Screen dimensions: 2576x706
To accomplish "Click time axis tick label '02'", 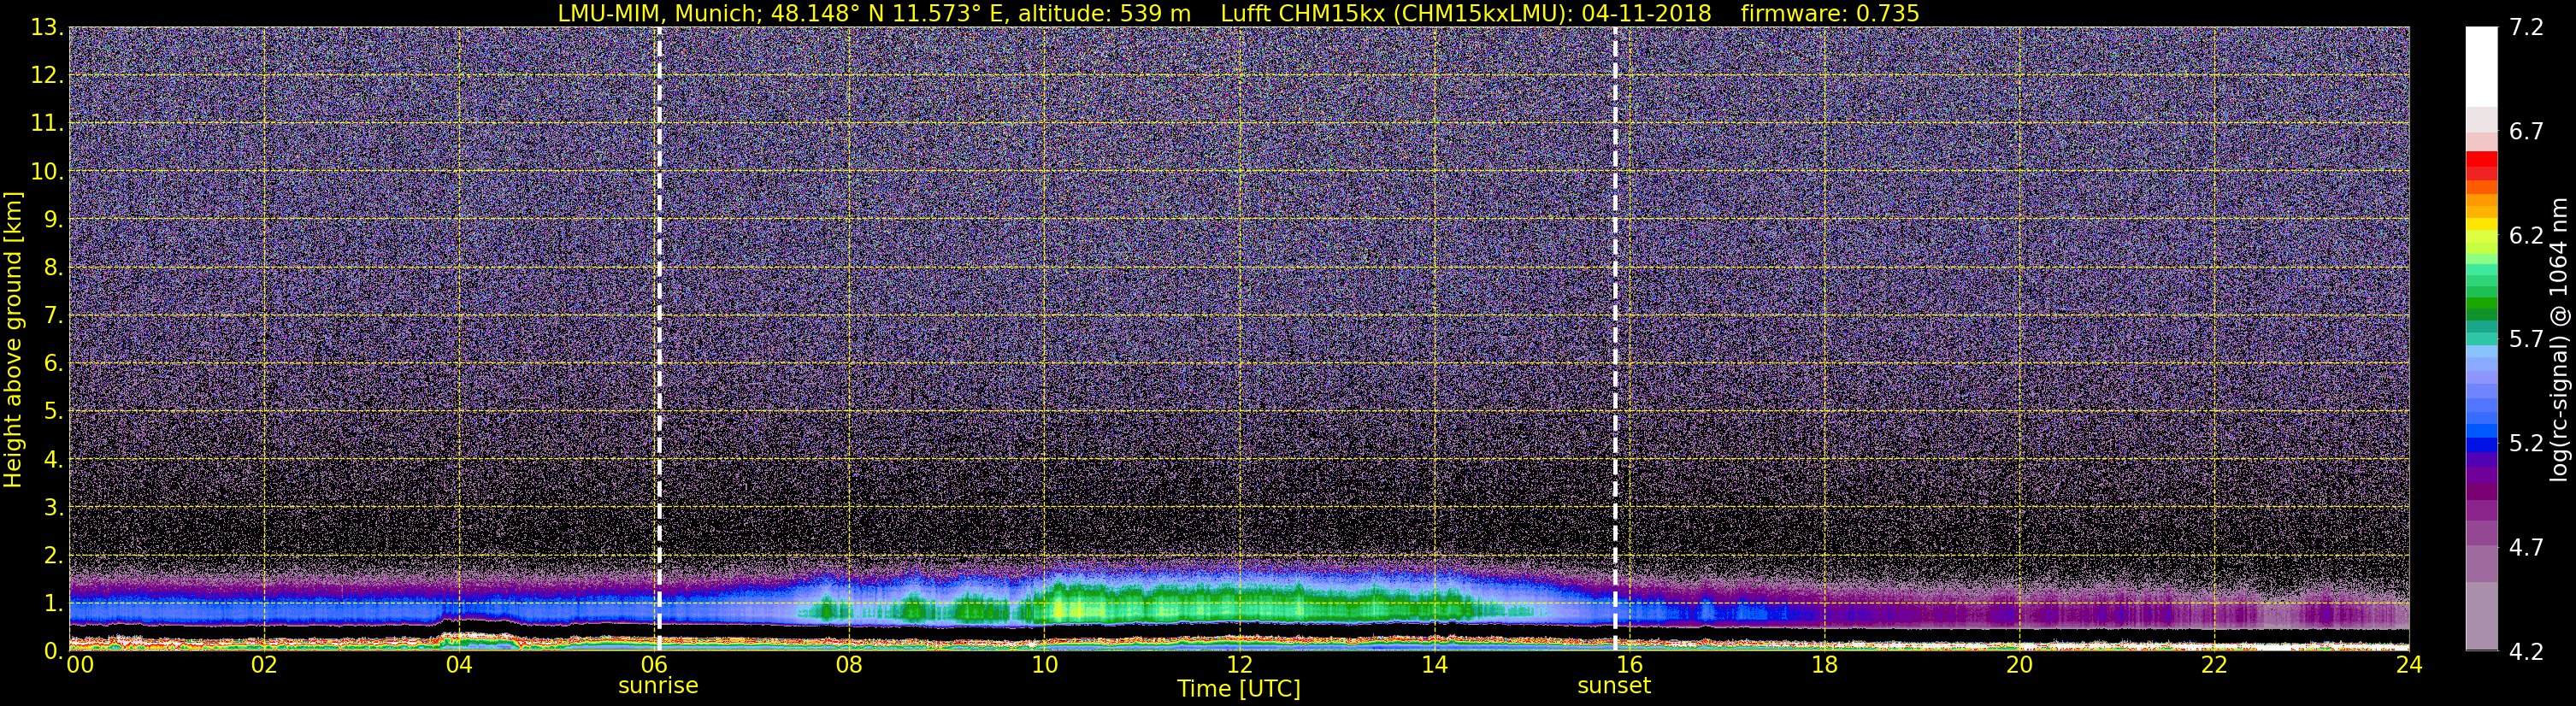I will pyautogui.click(x=264, y=665).
